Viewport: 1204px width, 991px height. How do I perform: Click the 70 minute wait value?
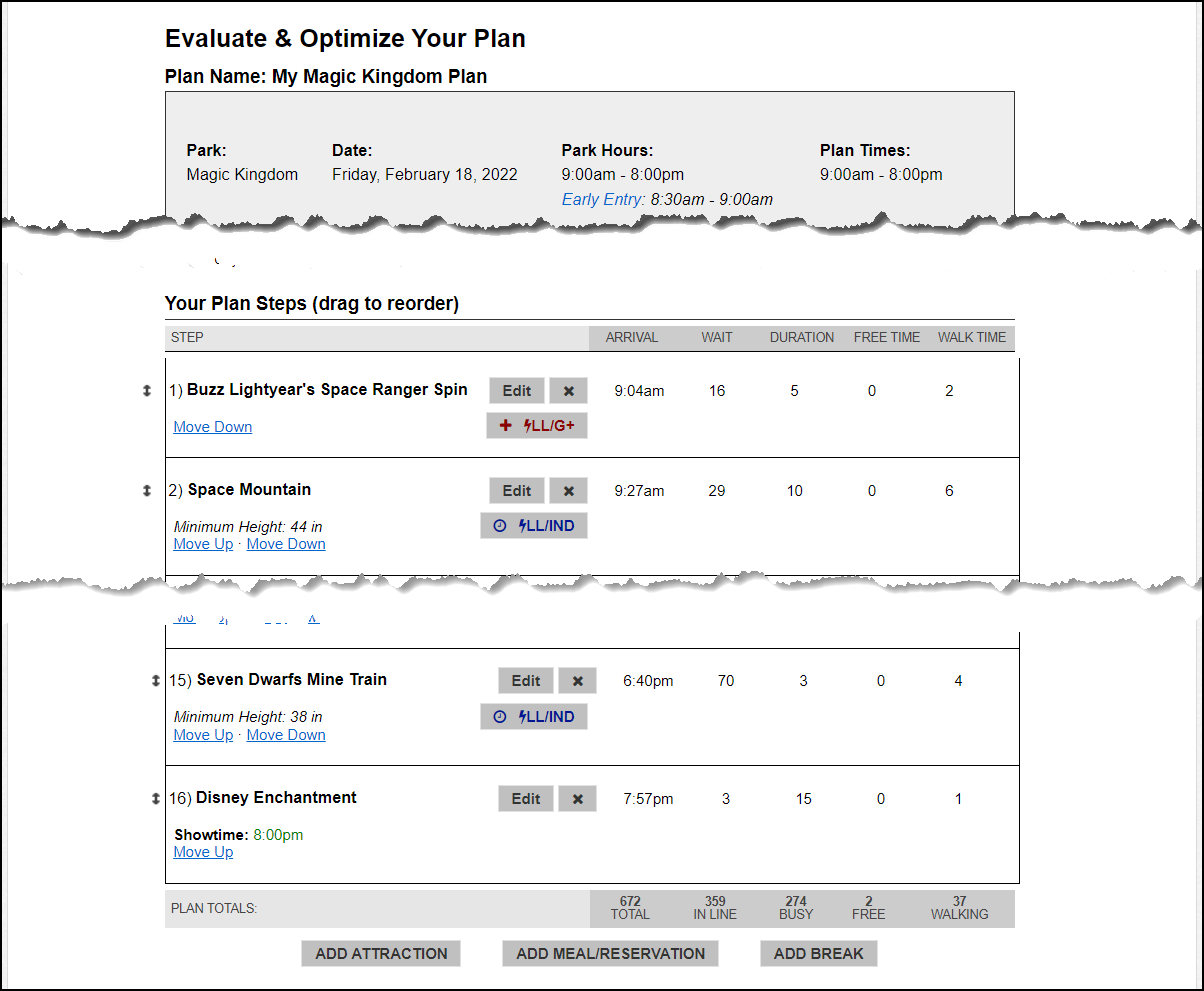click(x=726, y=681)
